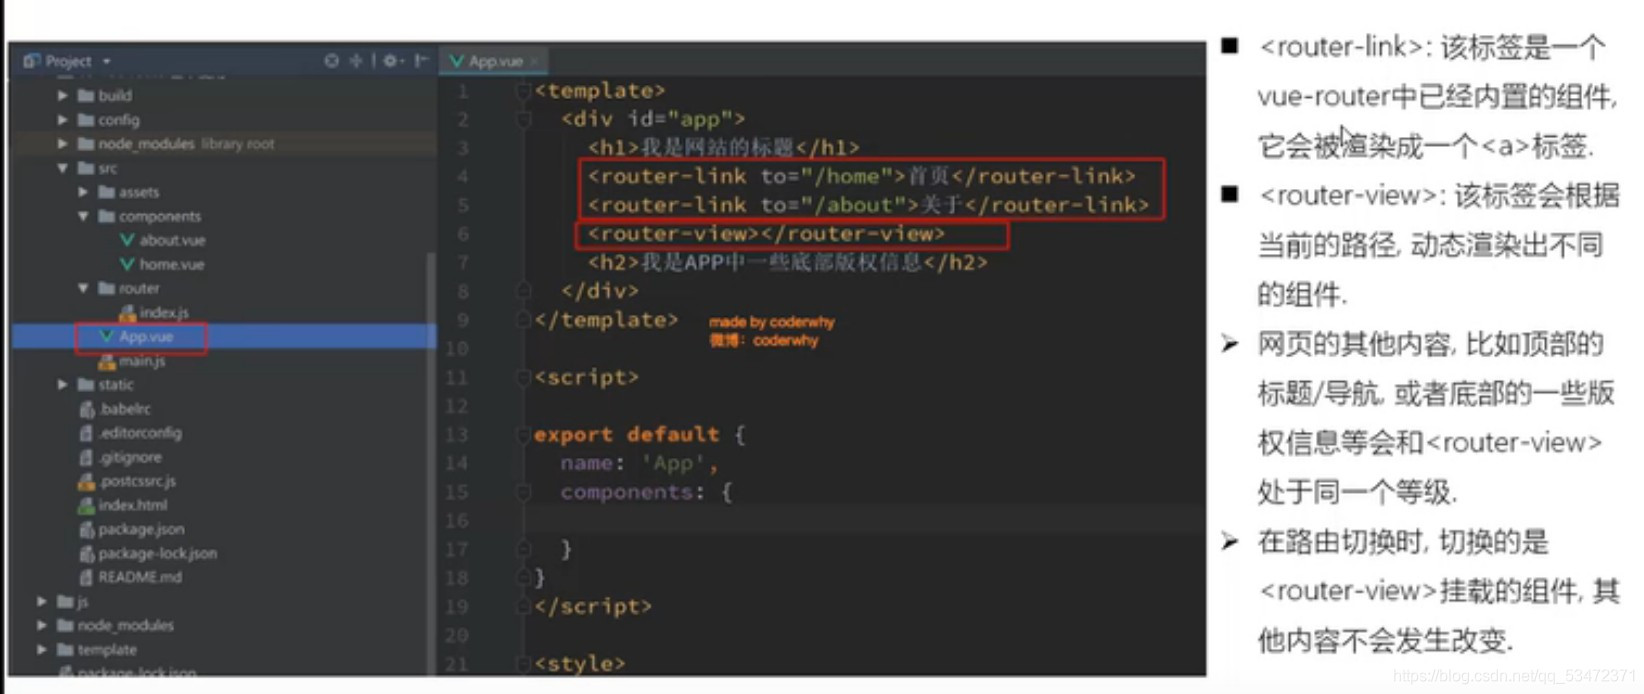Click the Vue icon of about.vue
The width and height of the screenshot is (1644, 694).
click(x=127, y=240)
